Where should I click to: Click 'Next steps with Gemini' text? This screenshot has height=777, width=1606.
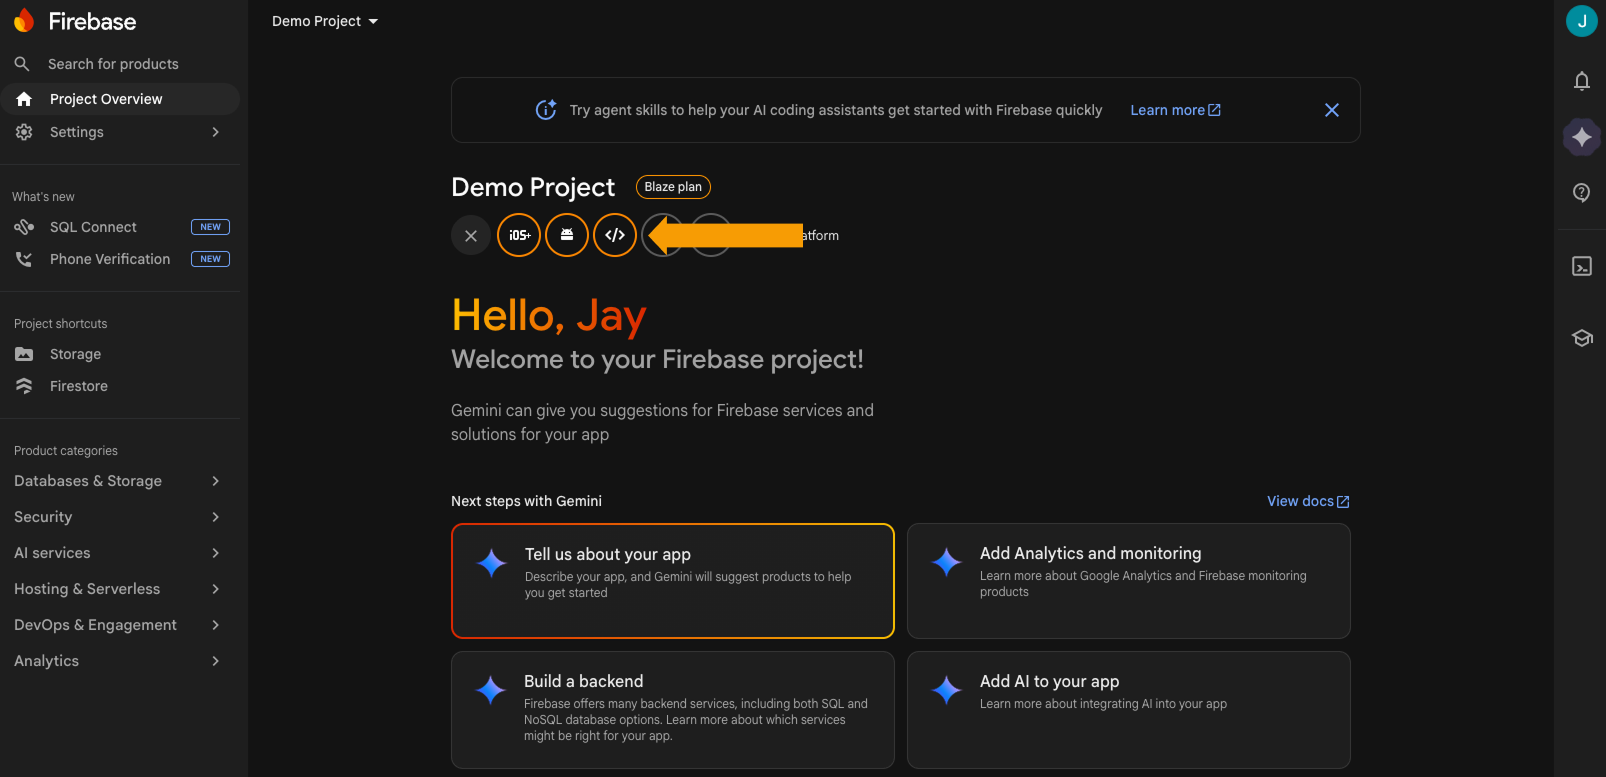click(x=526, y=501)
